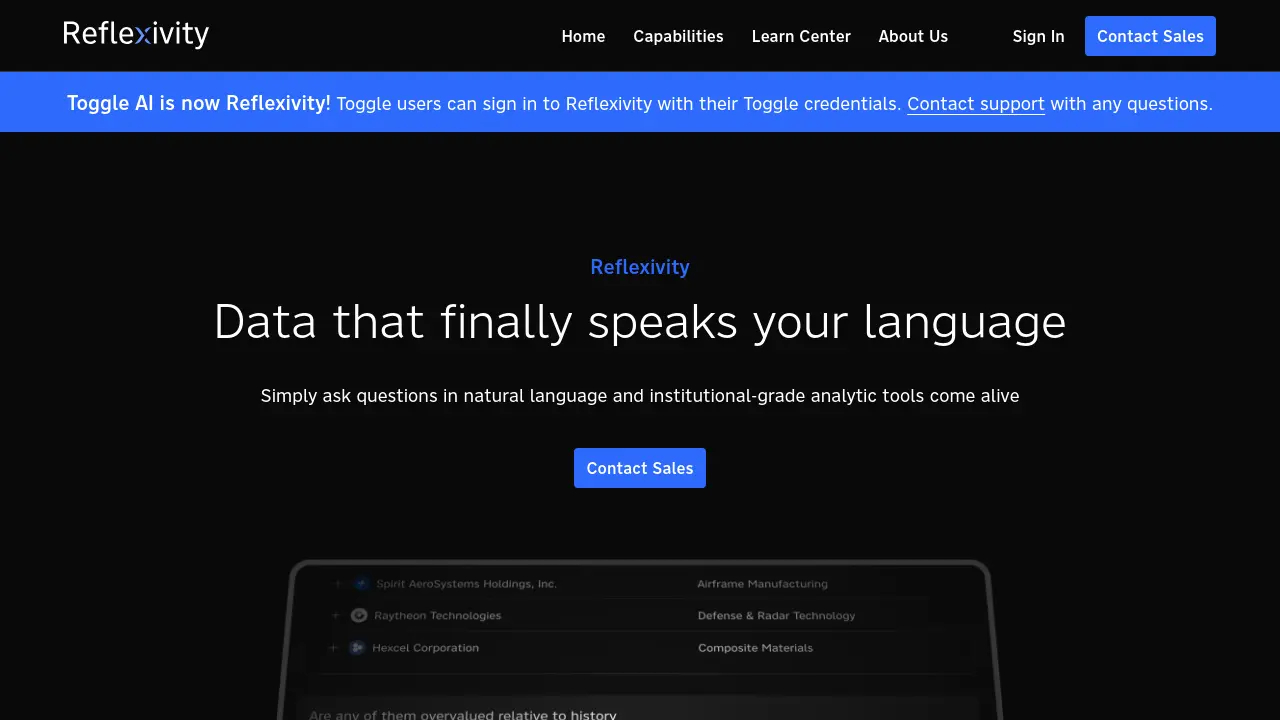Open the Home menu item
Screen dimensions: 1280x720
[x=583, y=36]
